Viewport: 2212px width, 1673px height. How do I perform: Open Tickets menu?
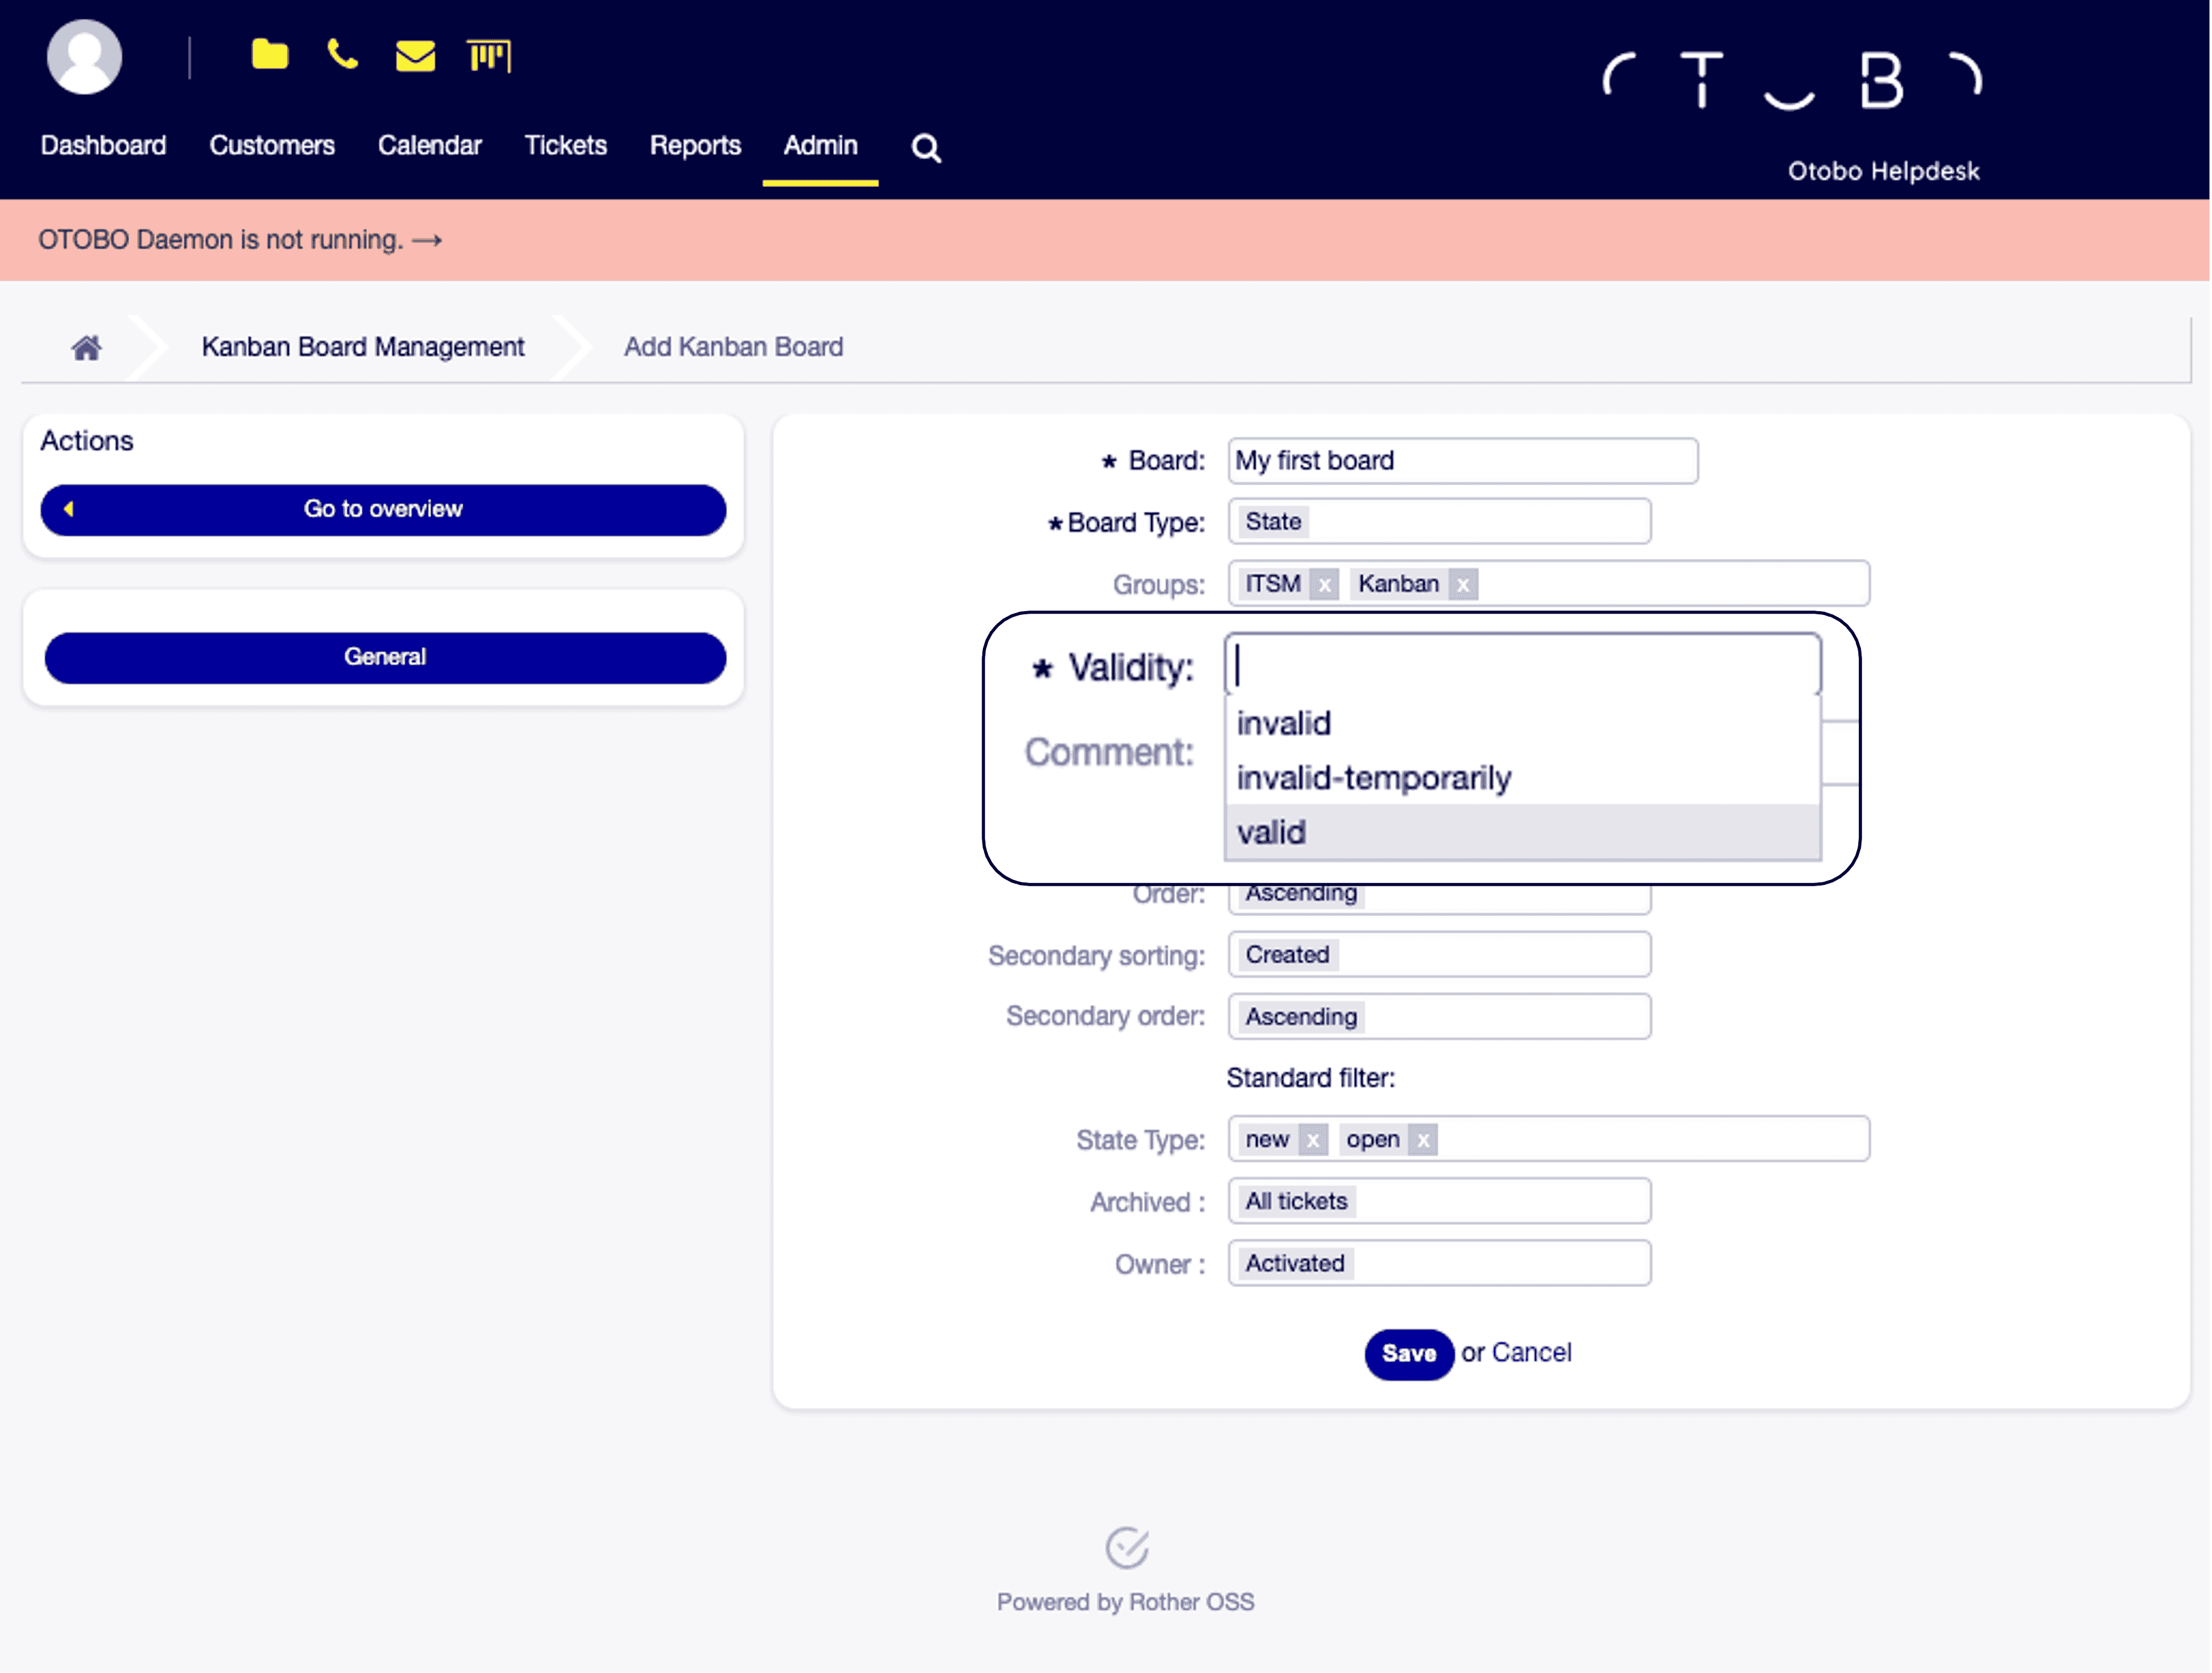(566, 146)
